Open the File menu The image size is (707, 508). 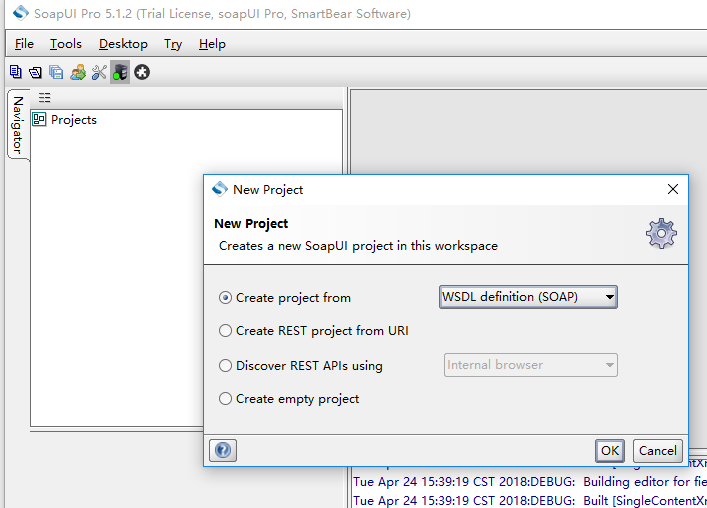click(x=24, y=44)
